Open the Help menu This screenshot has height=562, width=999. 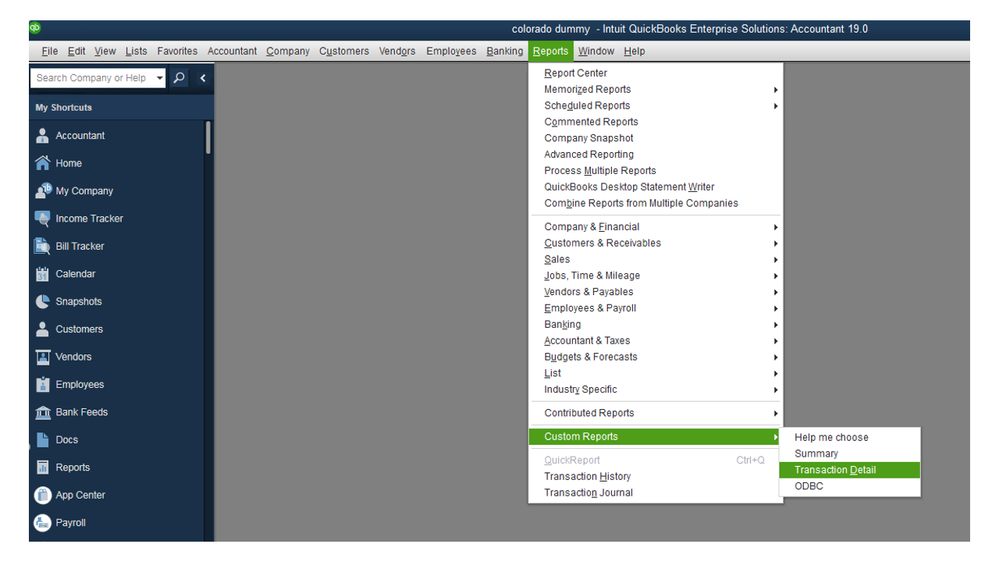tap(634, 51)
